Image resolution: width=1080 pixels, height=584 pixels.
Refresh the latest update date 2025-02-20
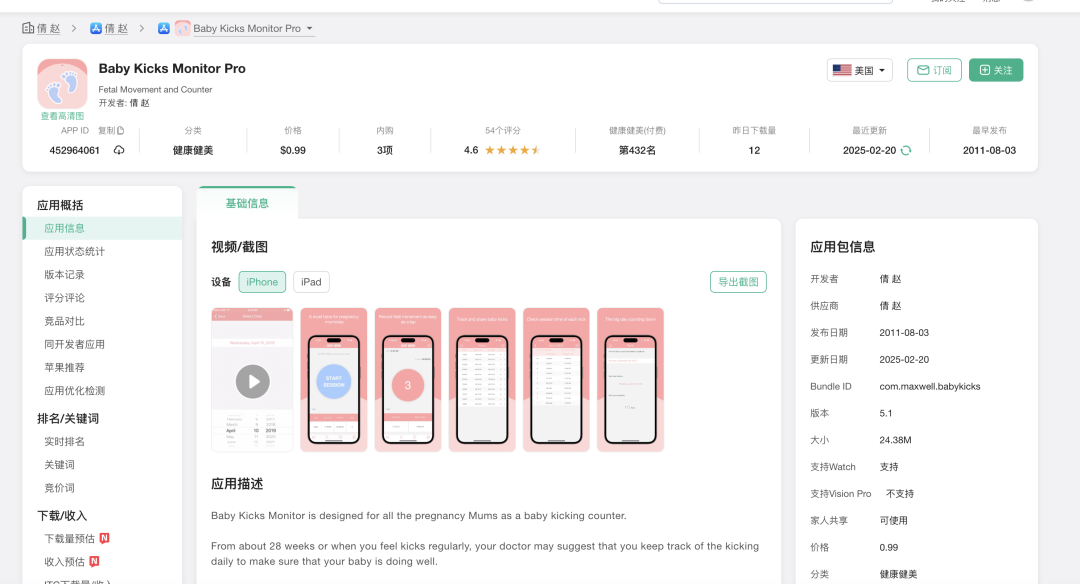(906, 150)
